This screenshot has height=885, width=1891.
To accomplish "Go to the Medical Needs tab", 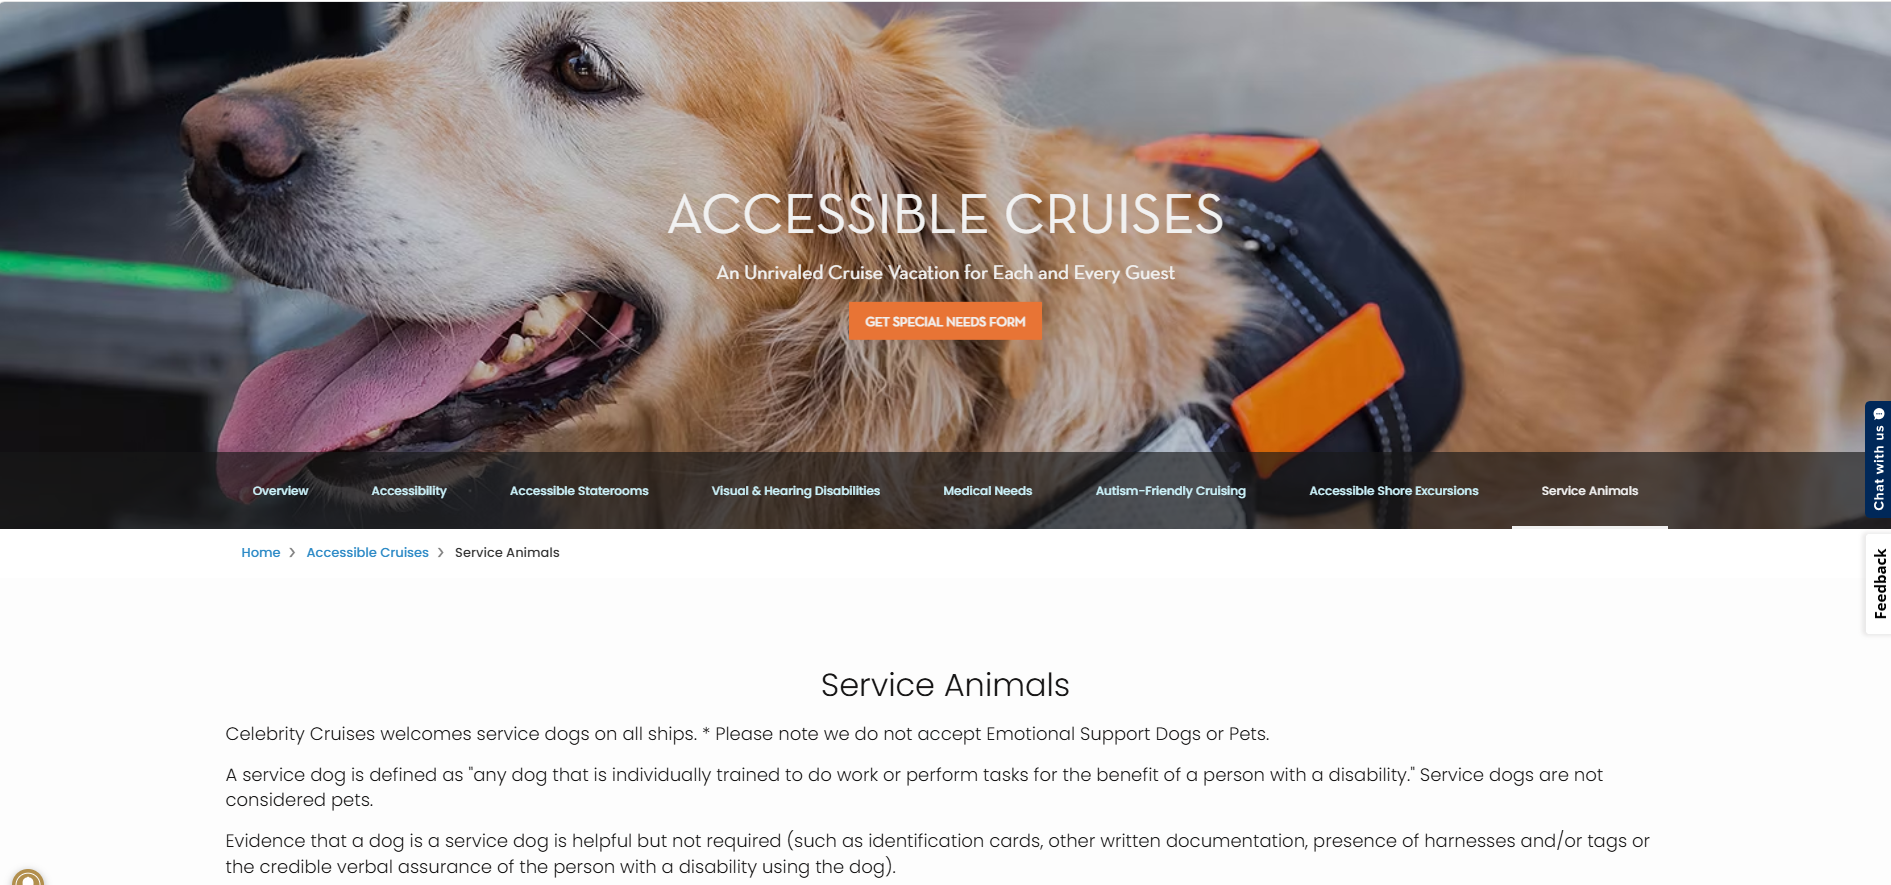I will [x=988, y=491].
